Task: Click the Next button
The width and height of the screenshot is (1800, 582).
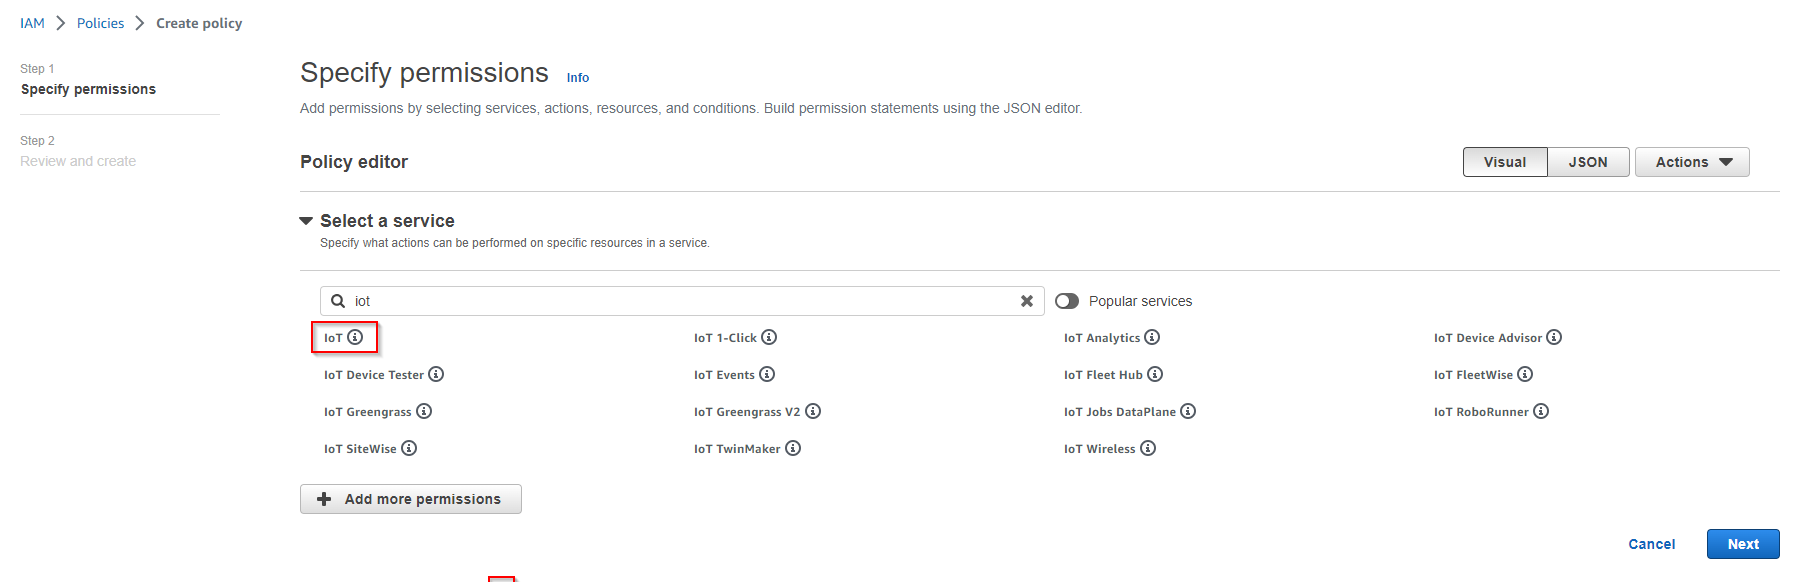Action: coord(1743,544)
